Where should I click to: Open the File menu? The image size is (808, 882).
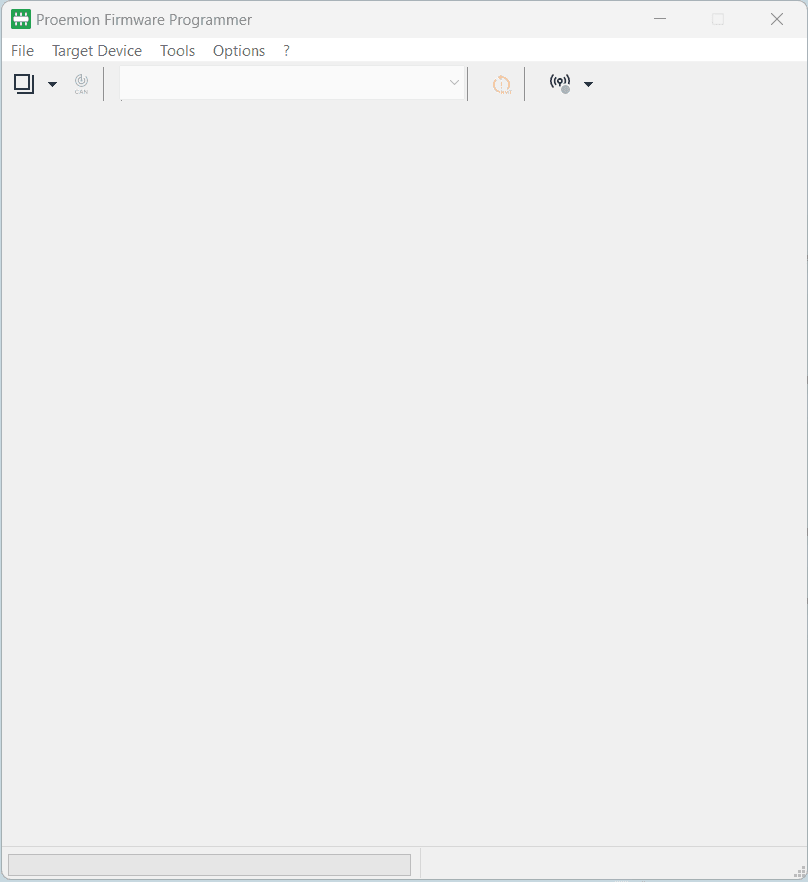(22, 51)
